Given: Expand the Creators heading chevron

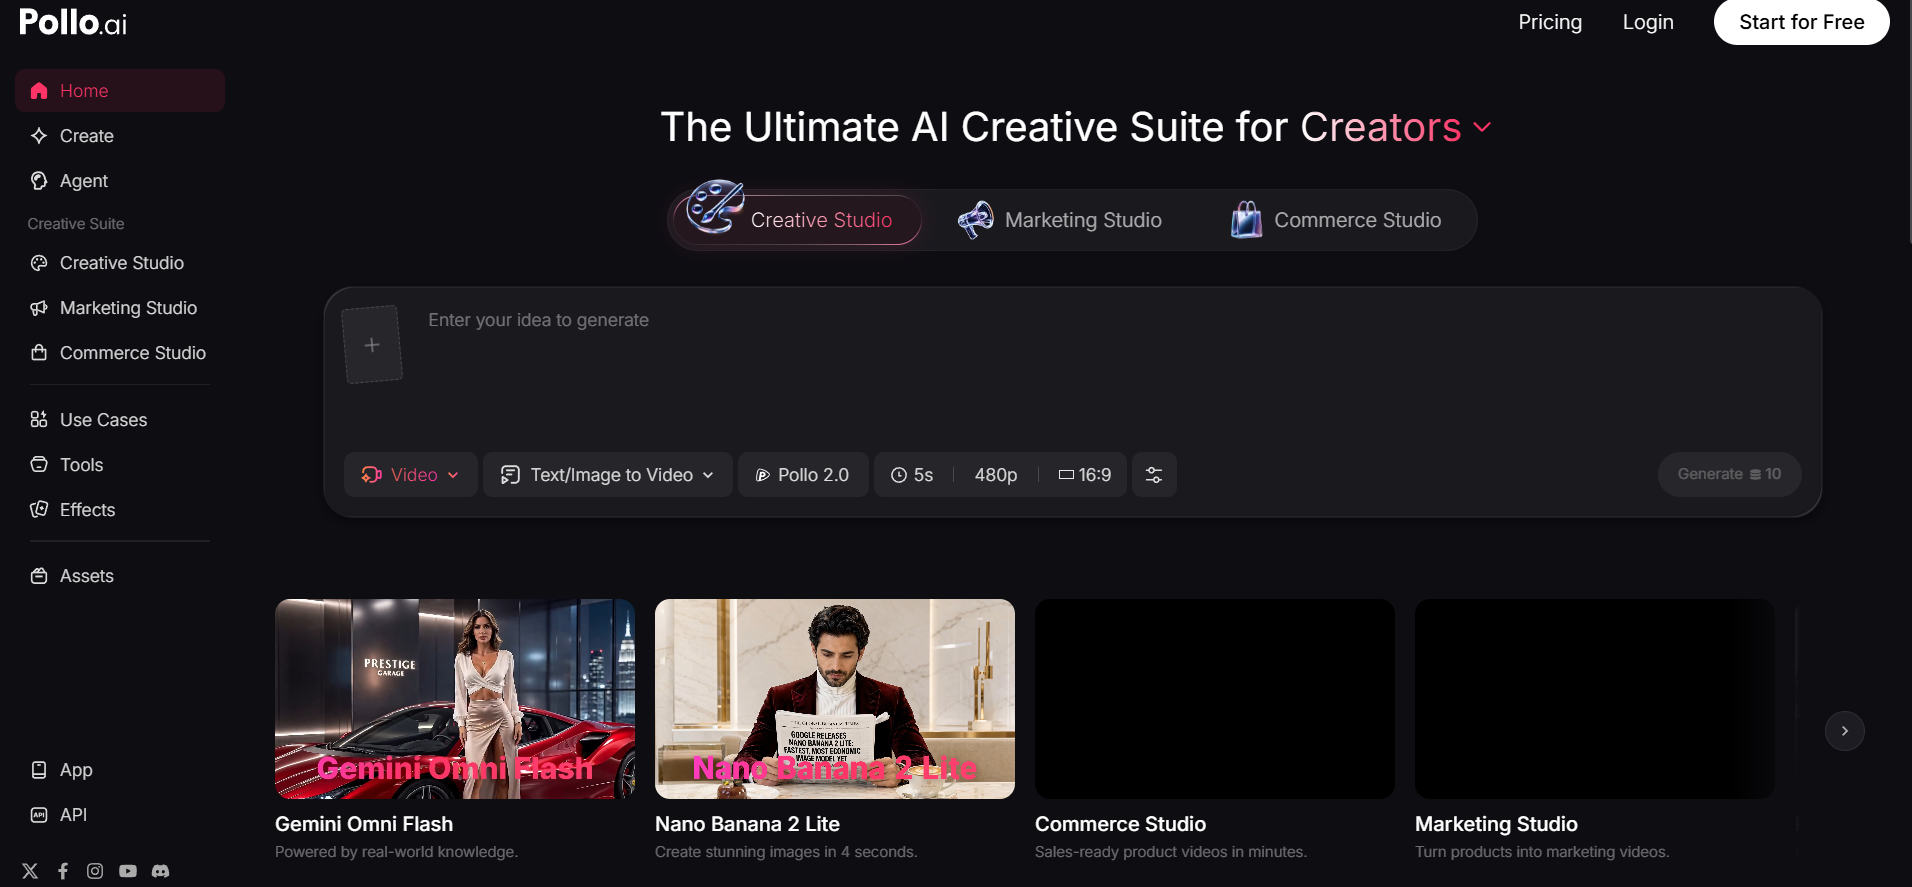Looking at the screenshot, I should tap(1482, 128).
